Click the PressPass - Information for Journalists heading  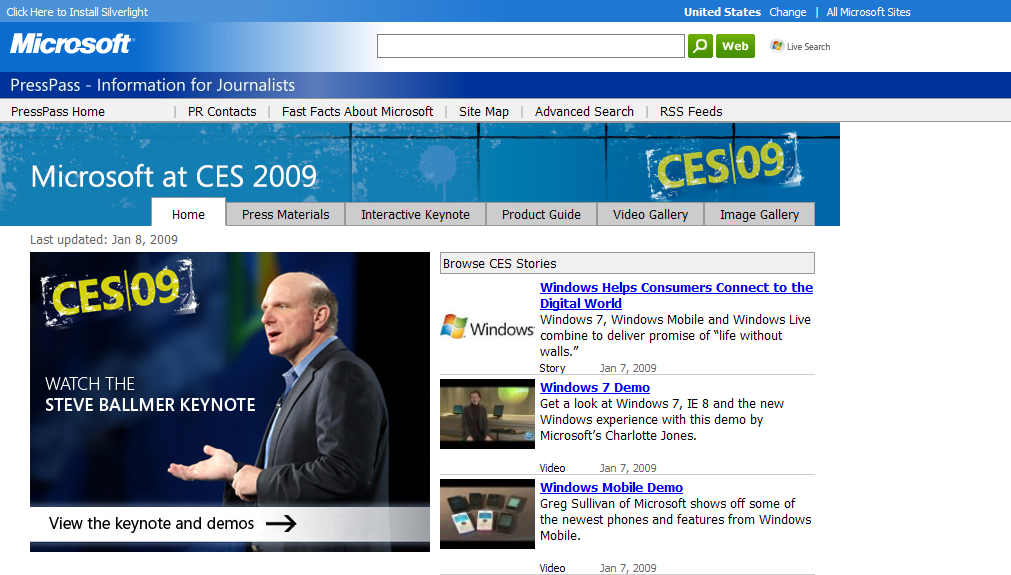coord(152,85)
